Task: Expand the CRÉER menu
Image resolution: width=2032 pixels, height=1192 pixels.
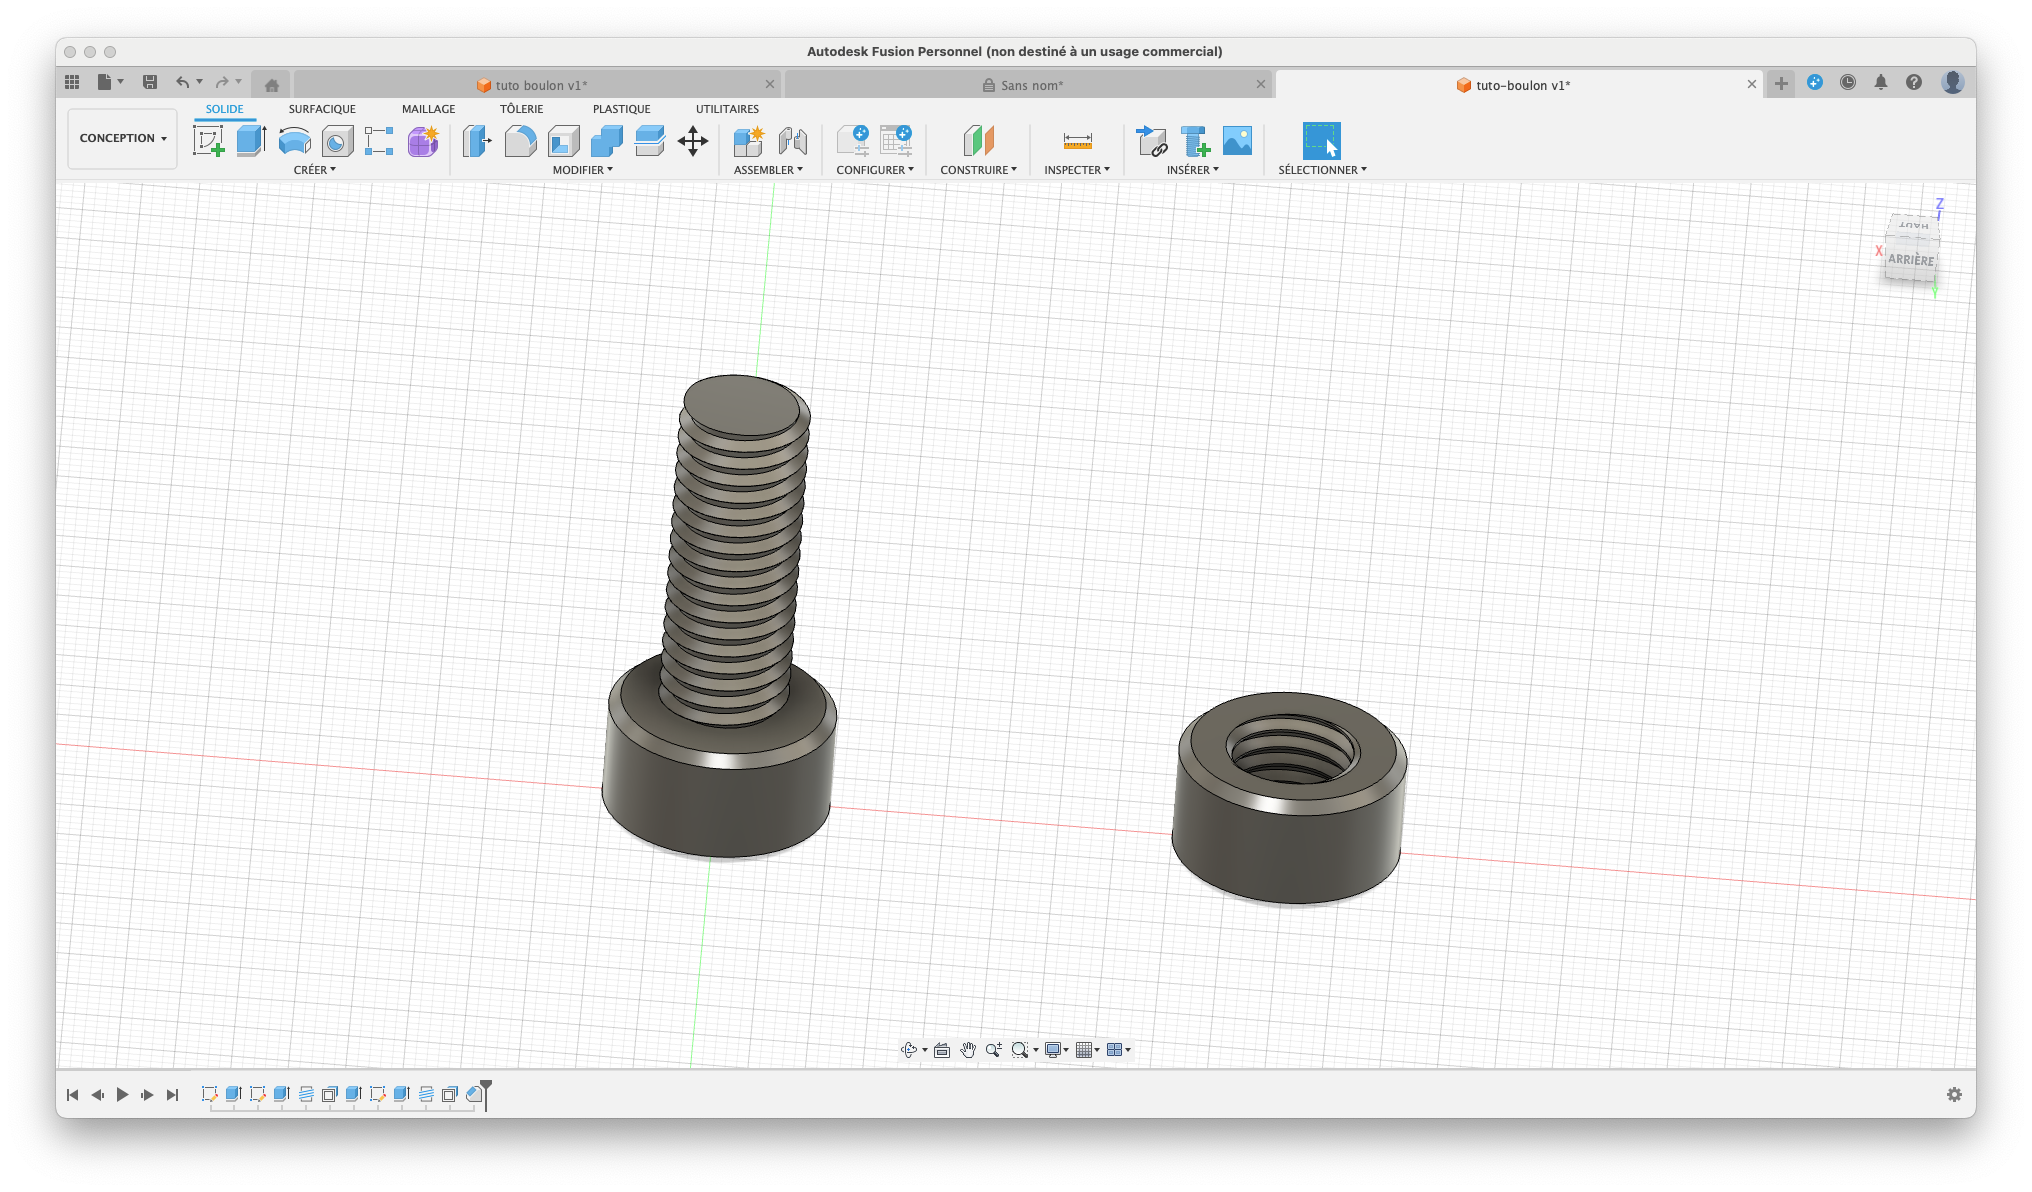Action: coord(314,170)
